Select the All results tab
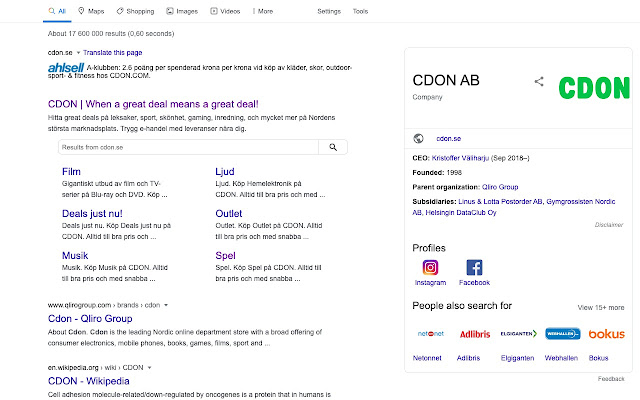This screenshot has width=640, height=400. 57,11
